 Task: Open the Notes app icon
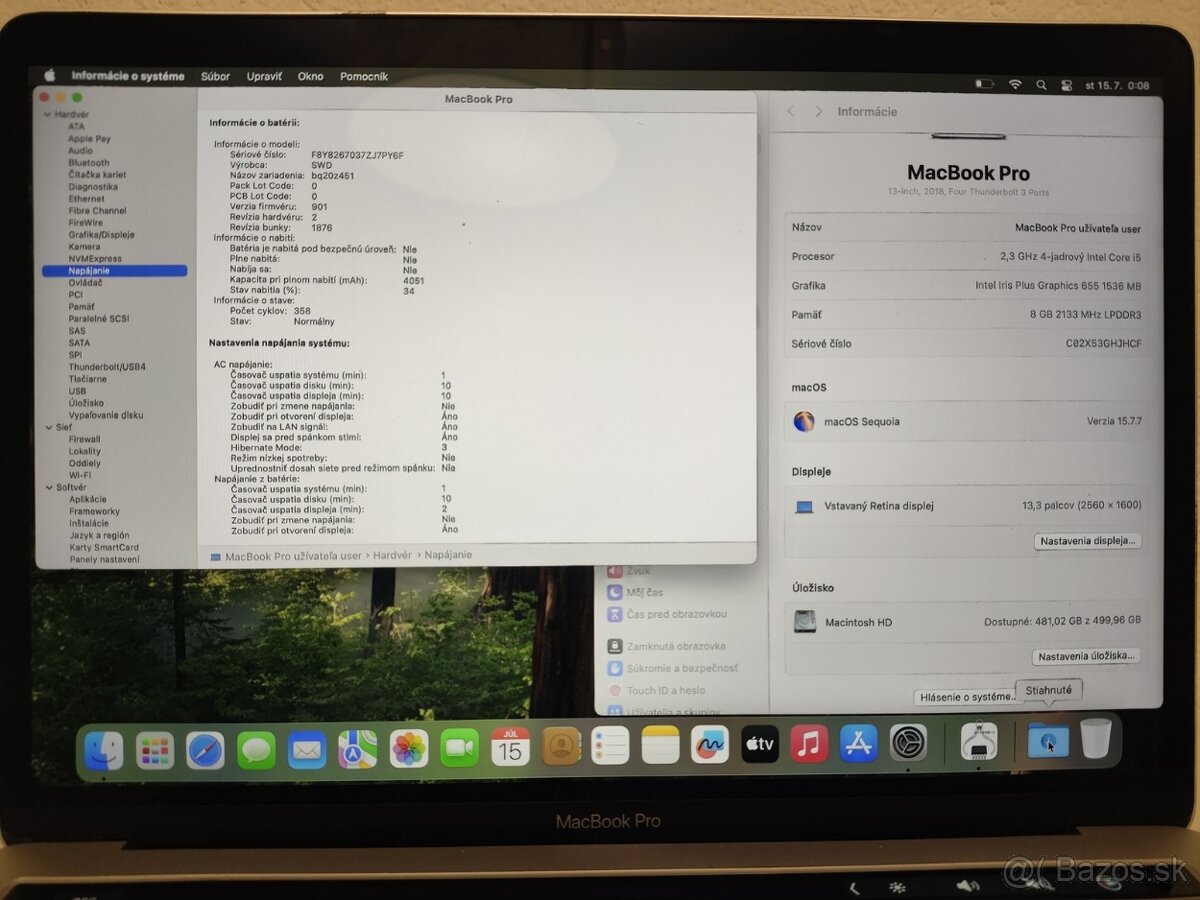[x=660, y=744]
